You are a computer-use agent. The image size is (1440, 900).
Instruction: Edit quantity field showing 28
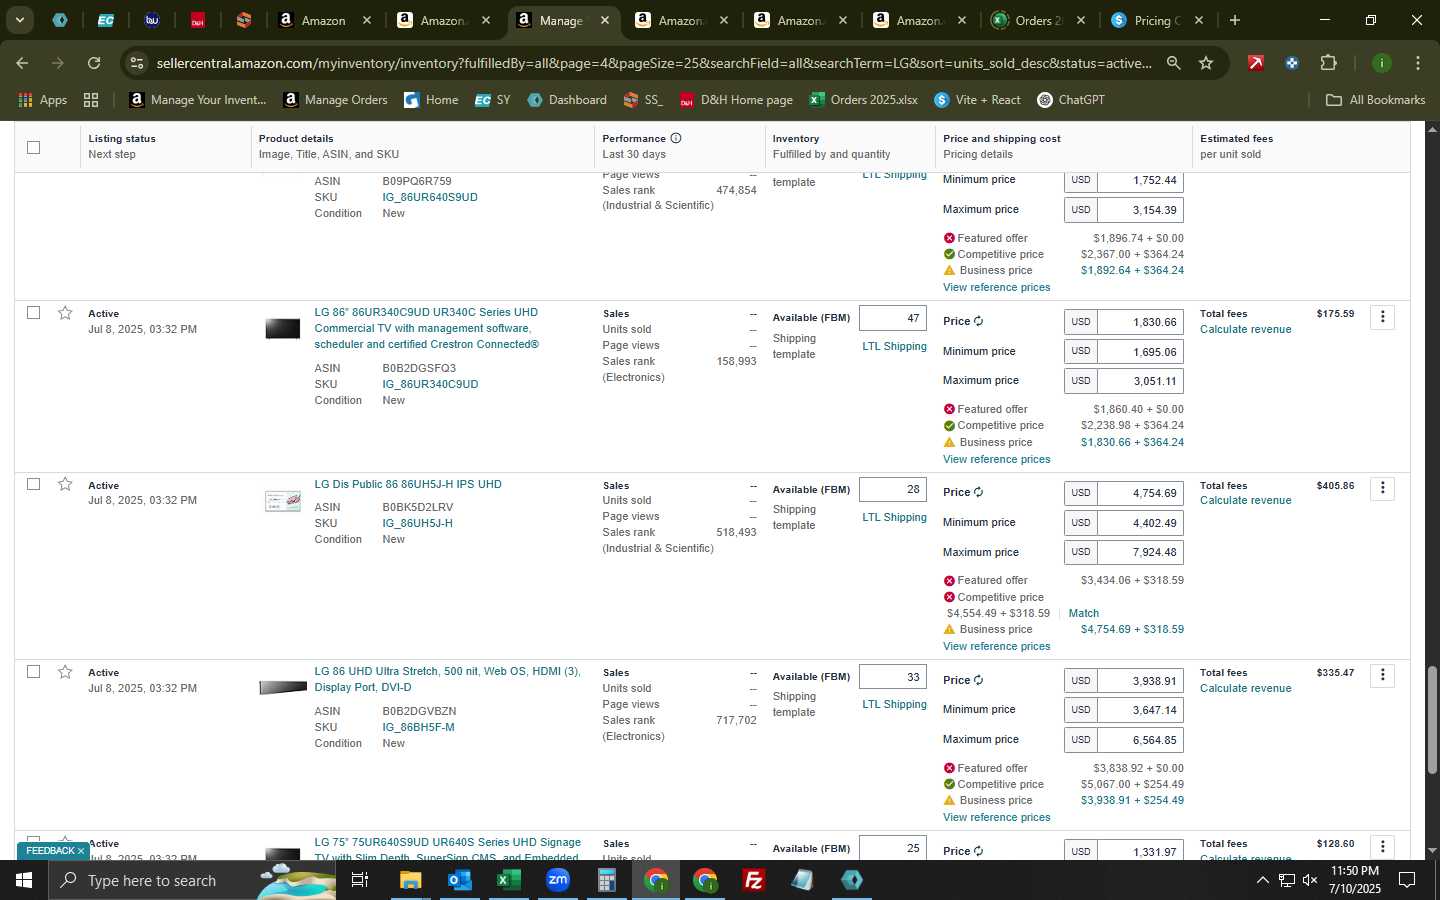(893, 489)
